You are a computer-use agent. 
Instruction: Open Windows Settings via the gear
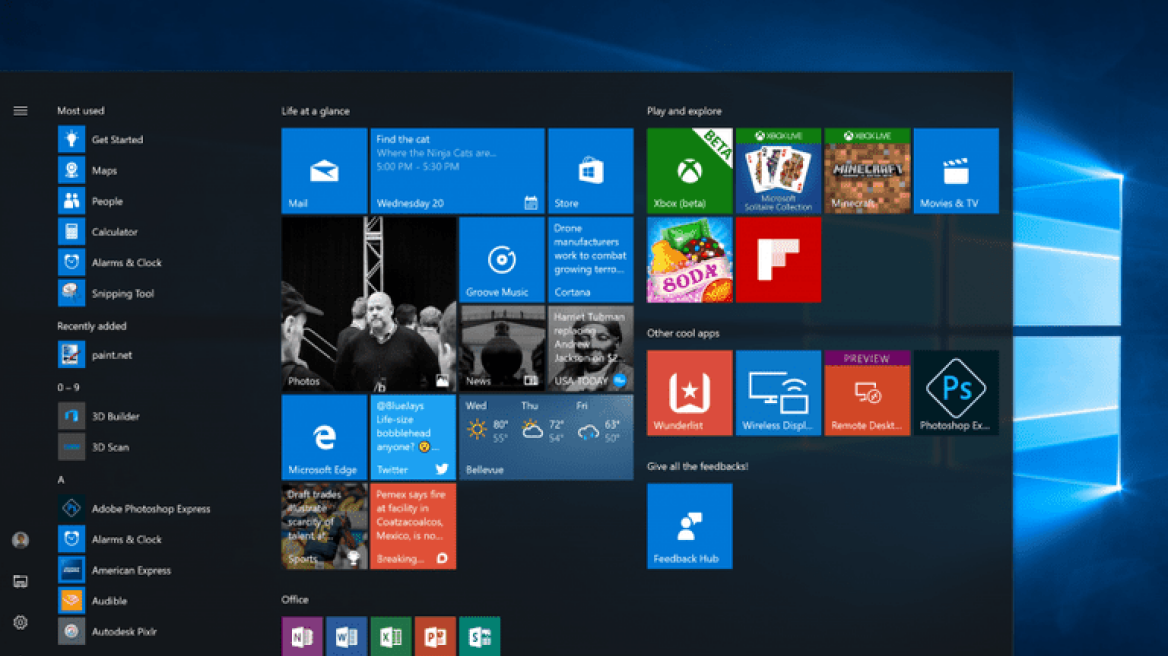pyautogui.click(x=20, y=622)
